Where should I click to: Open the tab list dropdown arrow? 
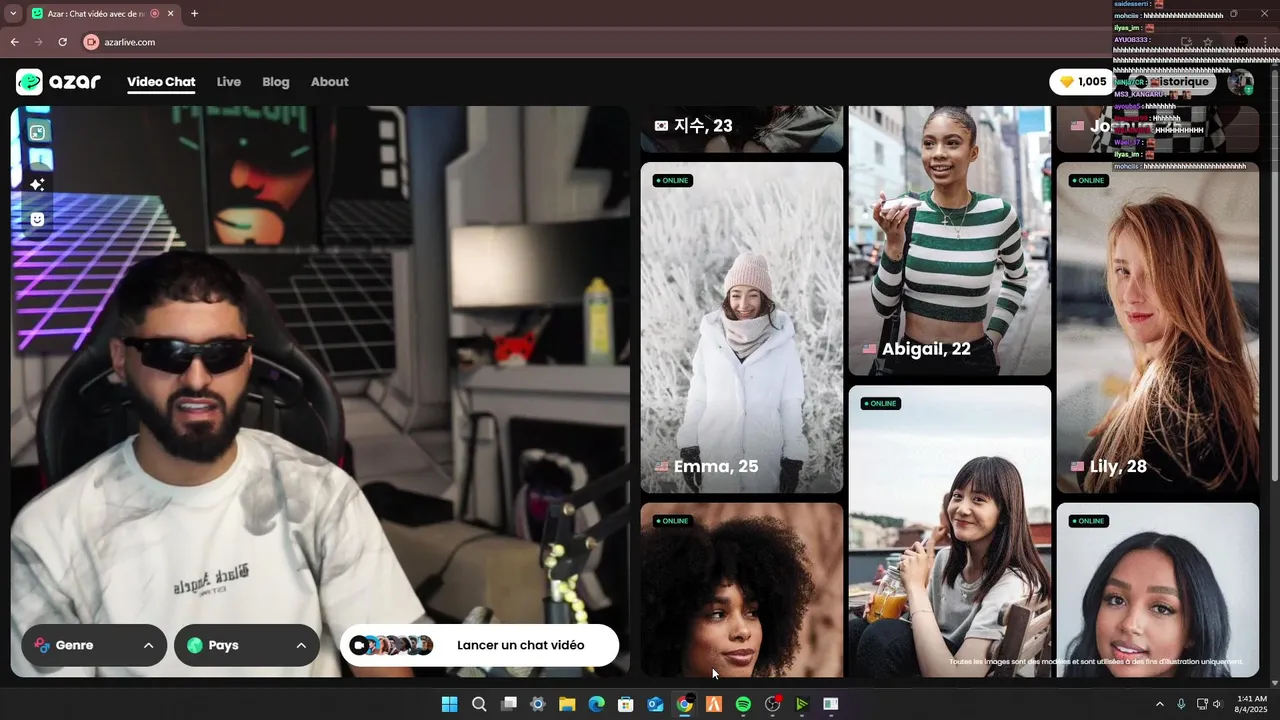[13, 14]
